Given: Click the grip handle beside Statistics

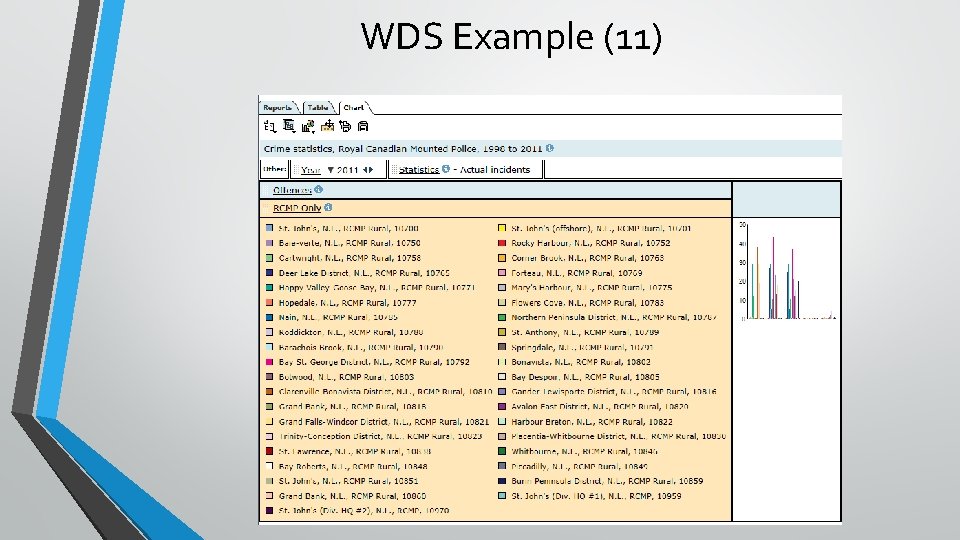Looking at the screenshot, I should 394,170.
